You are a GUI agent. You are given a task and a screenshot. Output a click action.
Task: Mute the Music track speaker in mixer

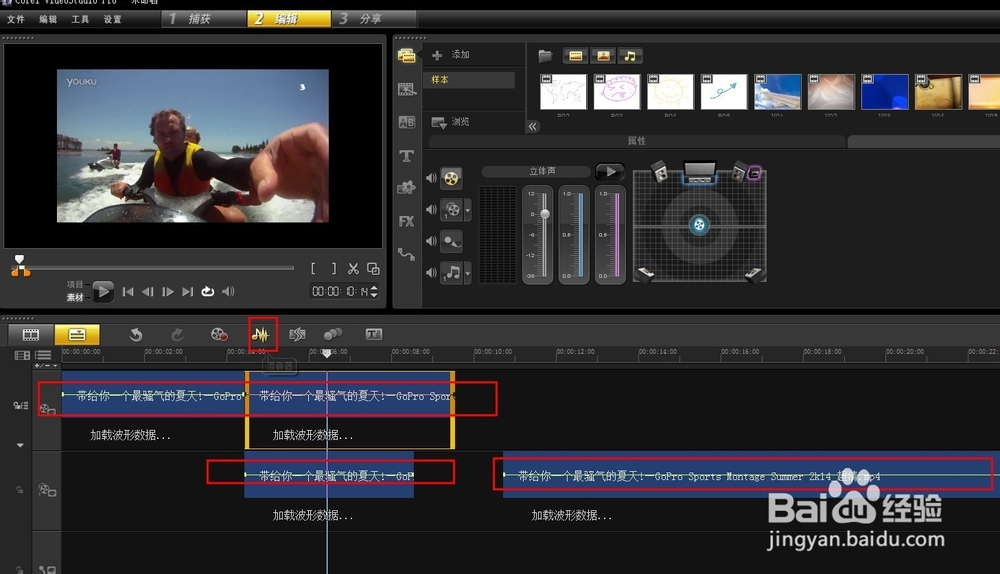pos(431,273)
